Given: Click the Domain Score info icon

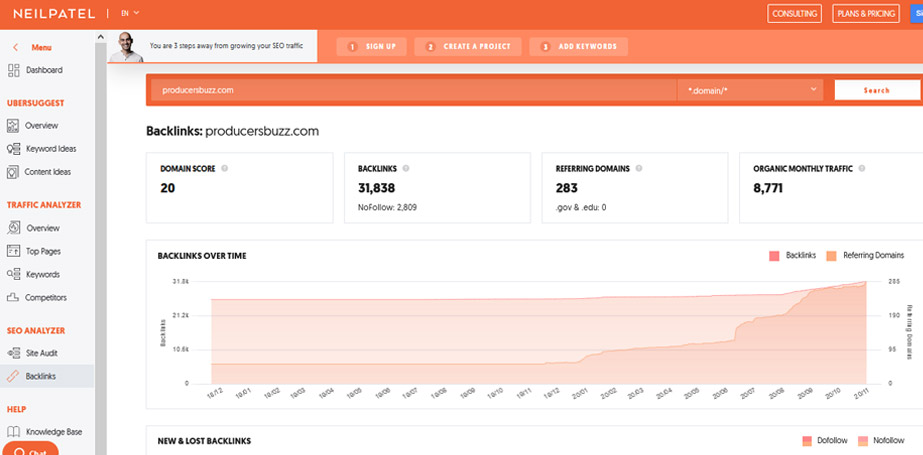Looking at the screenshot, I should (x=224, y=168).
